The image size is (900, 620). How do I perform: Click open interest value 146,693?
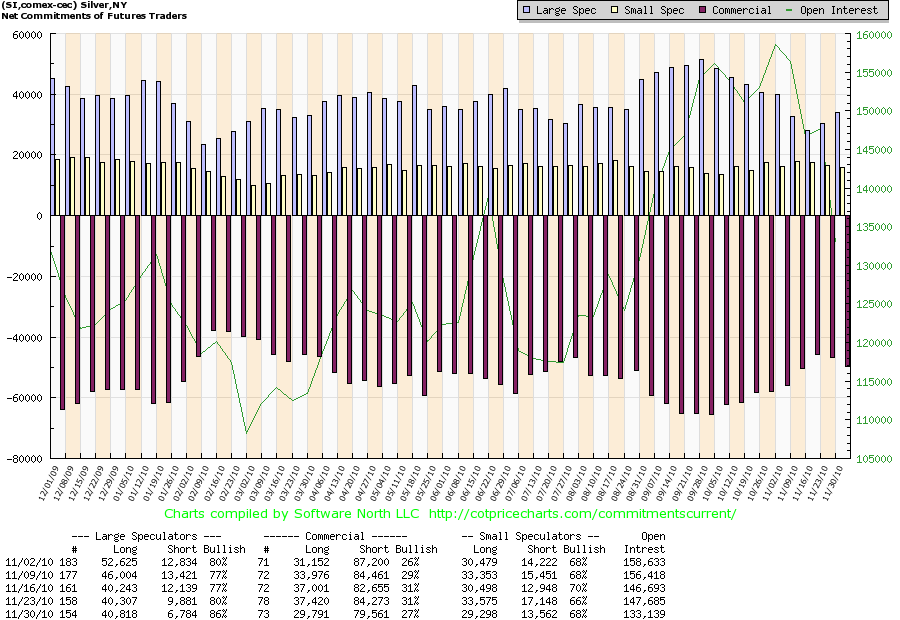[x=645, y=588]
